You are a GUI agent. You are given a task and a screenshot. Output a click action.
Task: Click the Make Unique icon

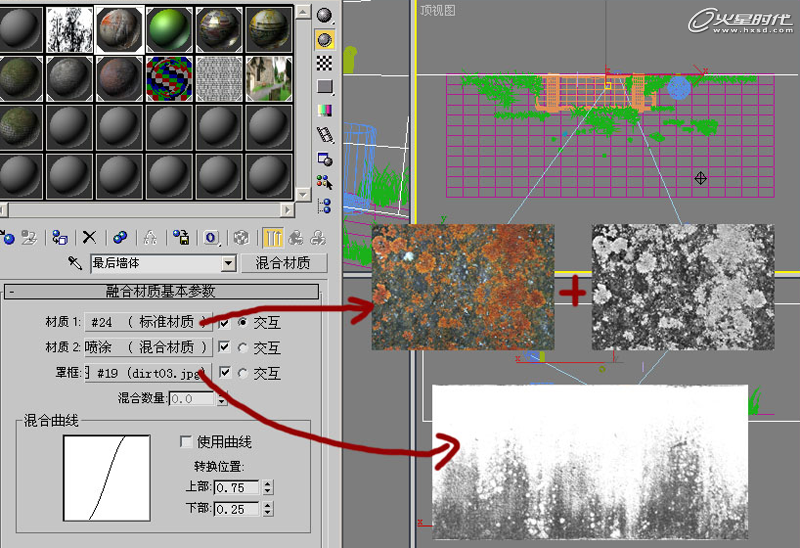click(150, 237)
